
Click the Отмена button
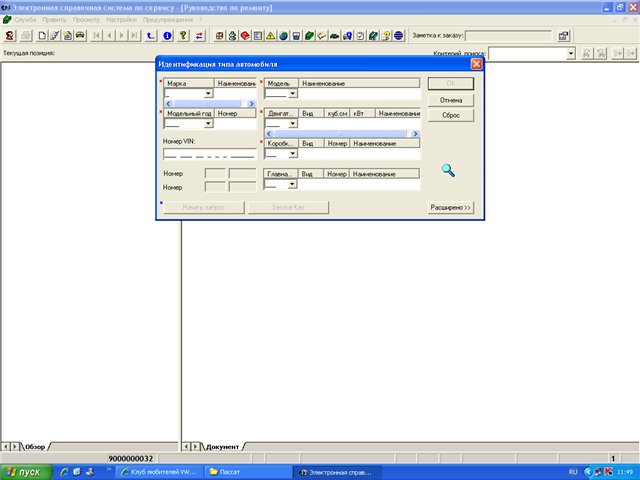pos(451,100)
